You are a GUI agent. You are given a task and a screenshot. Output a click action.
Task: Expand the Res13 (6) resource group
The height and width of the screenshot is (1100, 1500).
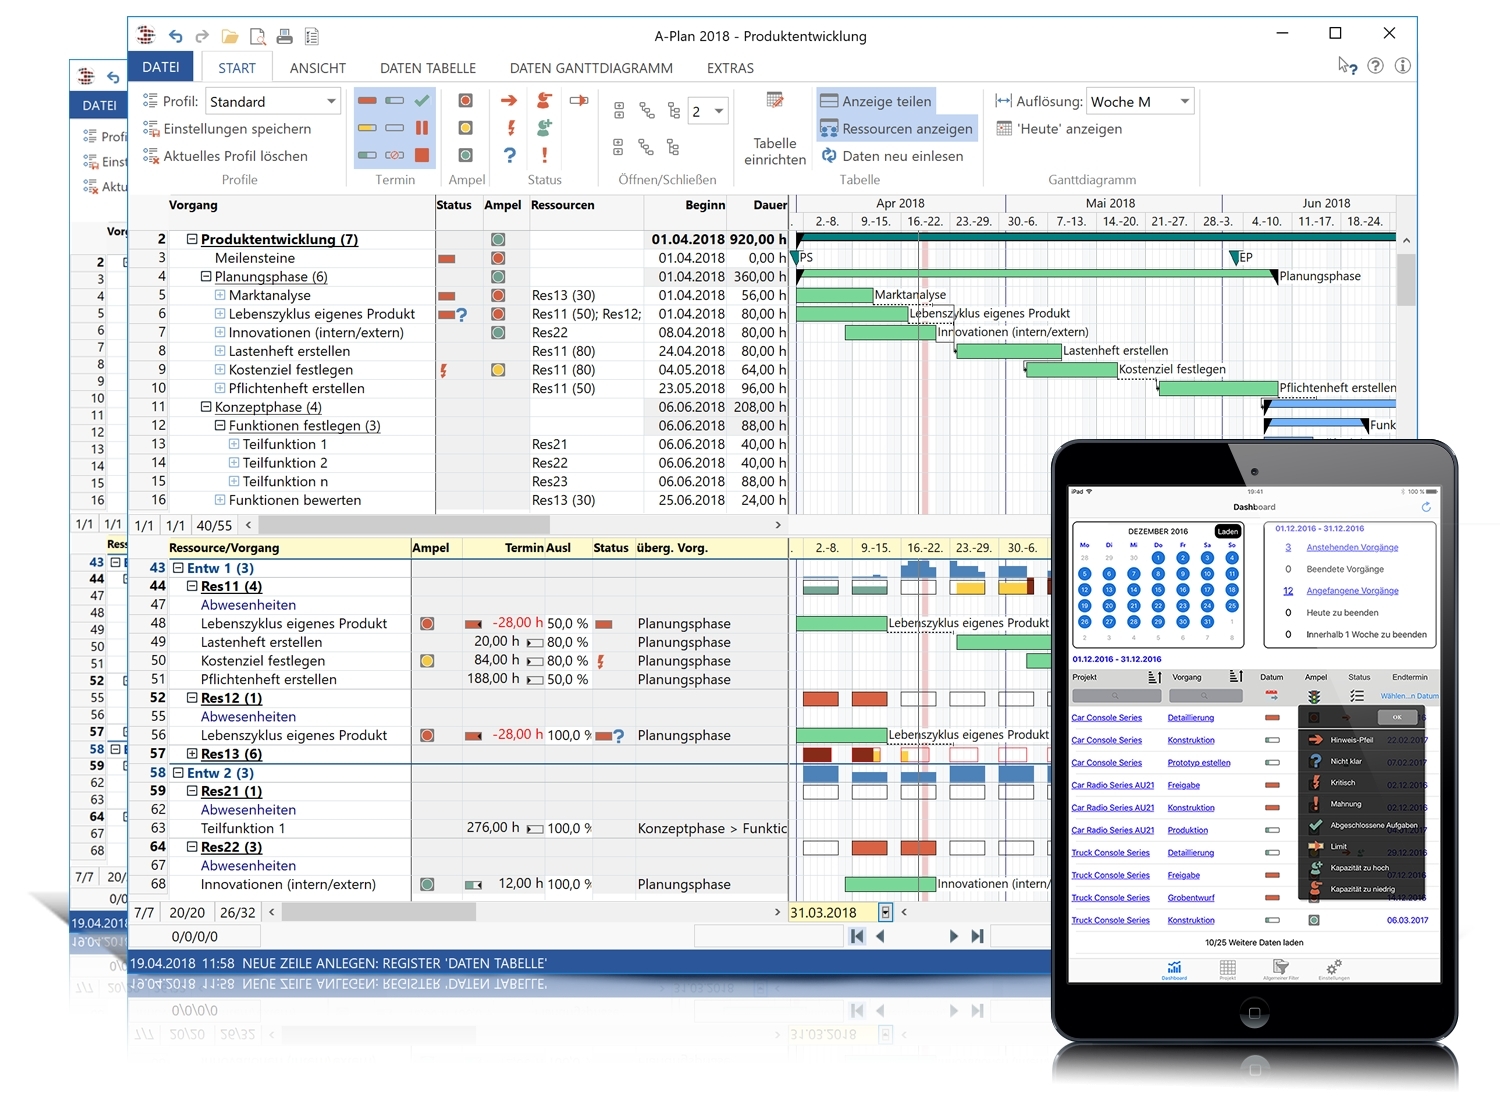192,754
